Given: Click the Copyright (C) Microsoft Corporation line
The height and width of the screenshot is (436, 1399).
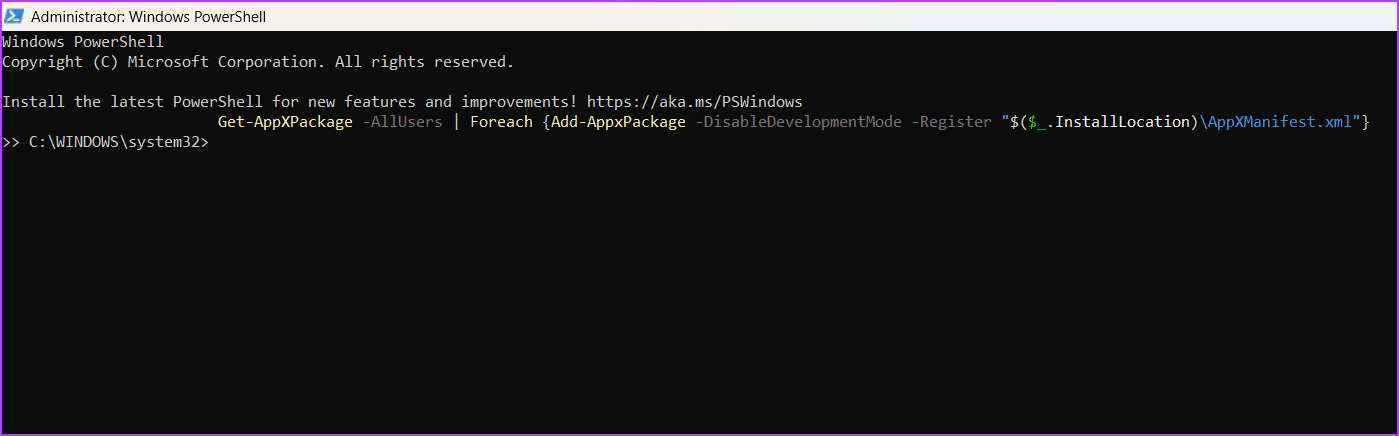Looking at the screenshot, I should pyautogui.click(x=258, y=62).
